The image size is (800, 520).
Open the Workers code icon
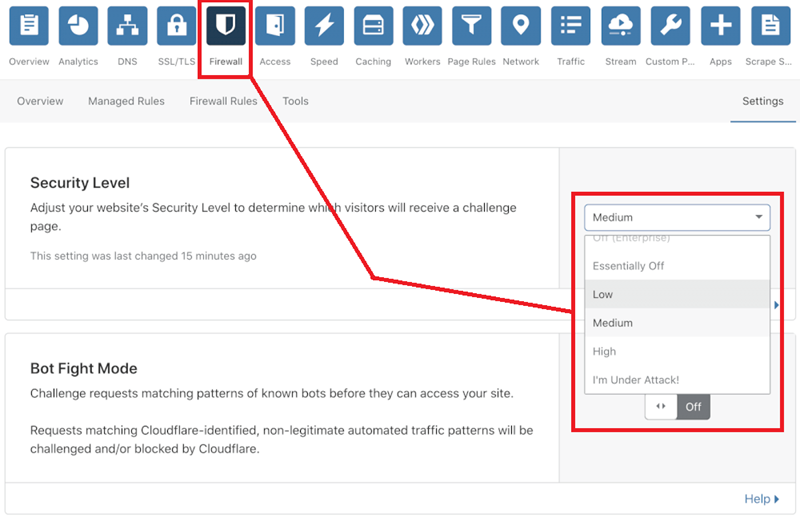click(422, 26)
